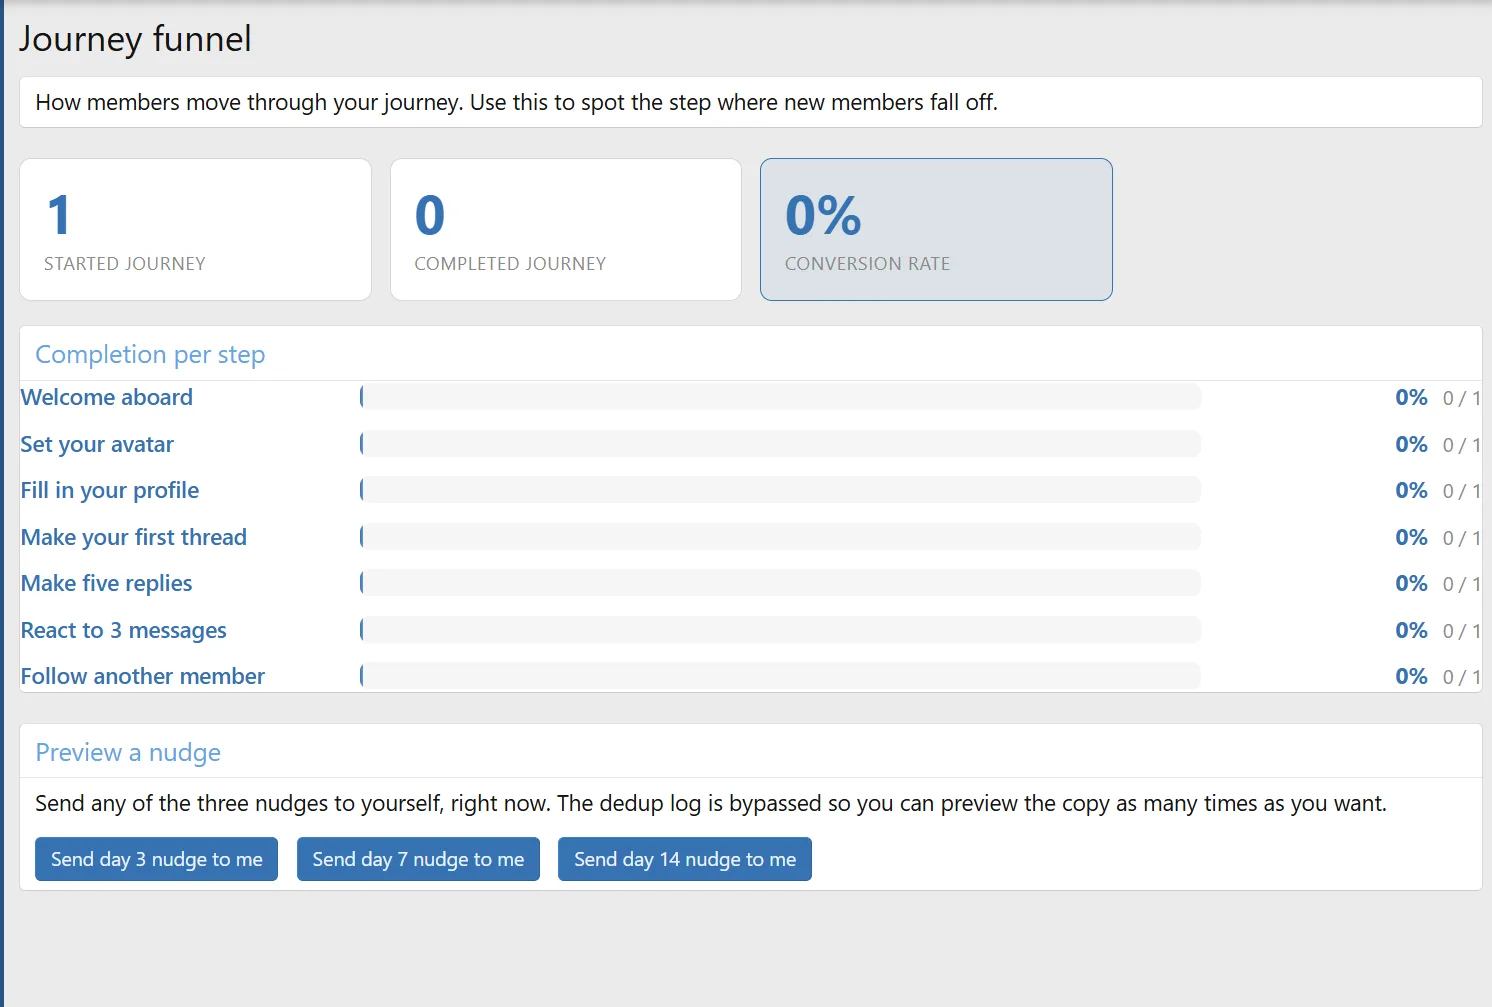The width and height of the screenshot is (1492, 1007).
Task: Click the 0% value for Set your avatar
Action: pos(1411,444)
